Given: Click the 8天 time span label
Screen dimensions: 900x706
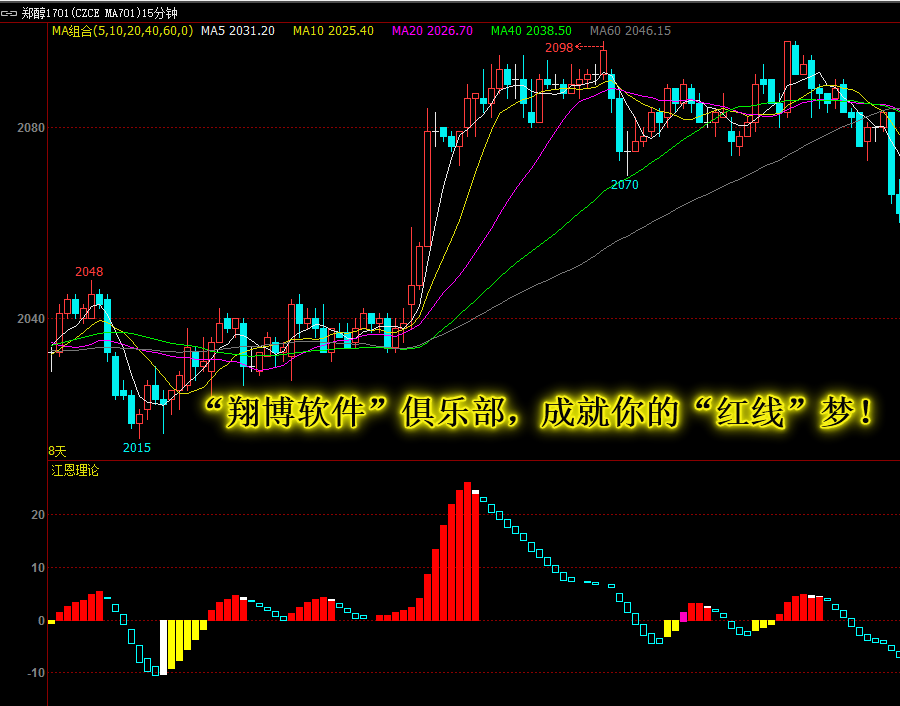Looking at the screenshot, I should coord(57,451).
